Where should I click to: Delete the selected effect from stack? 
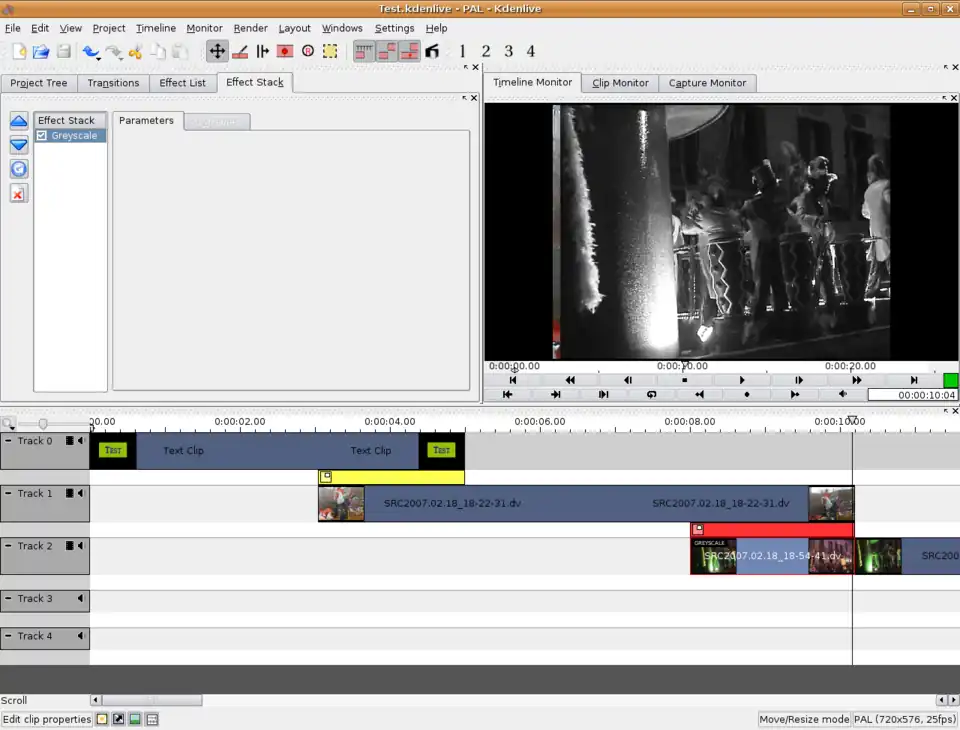pyautogui.click(x=19, y=193)
